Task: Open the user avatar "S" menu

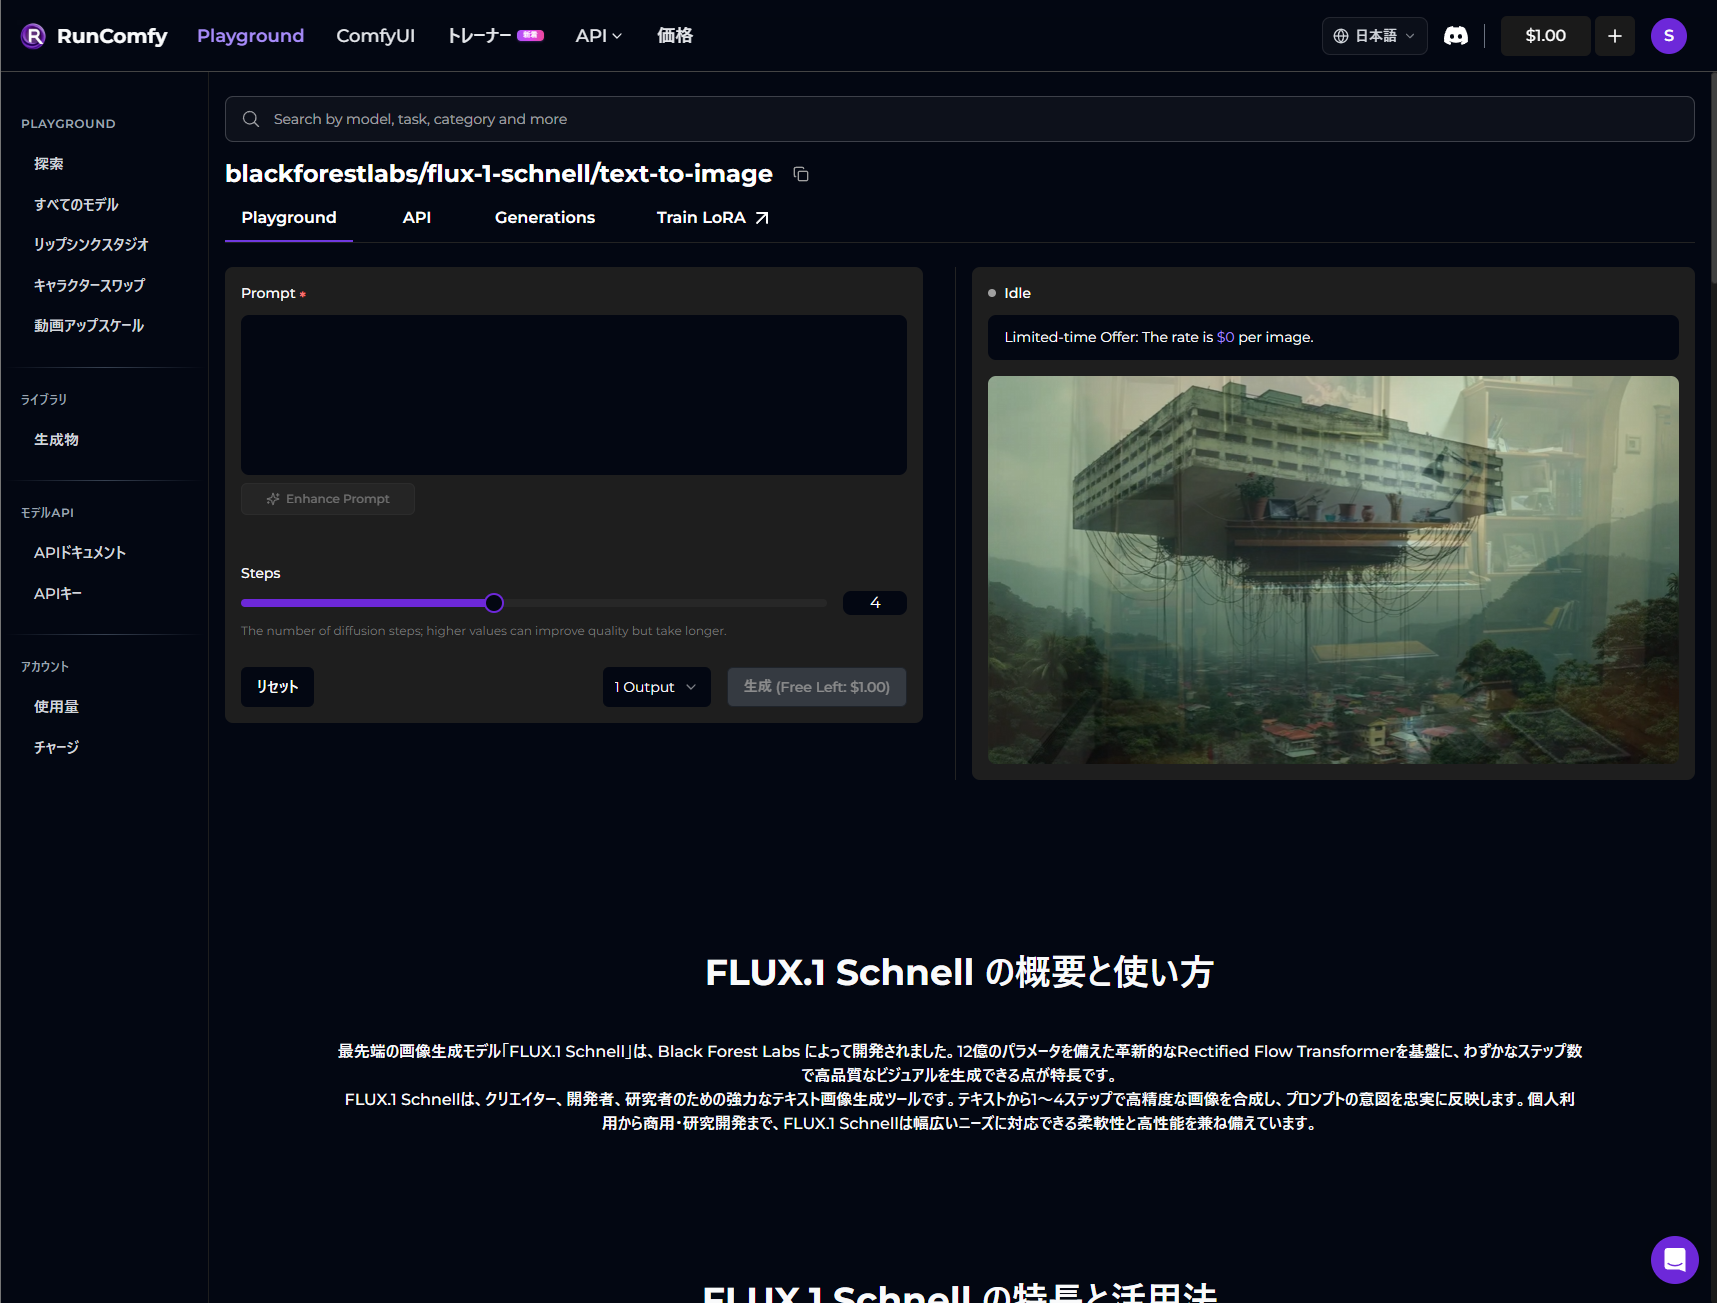Action: tap(1668, 36)
